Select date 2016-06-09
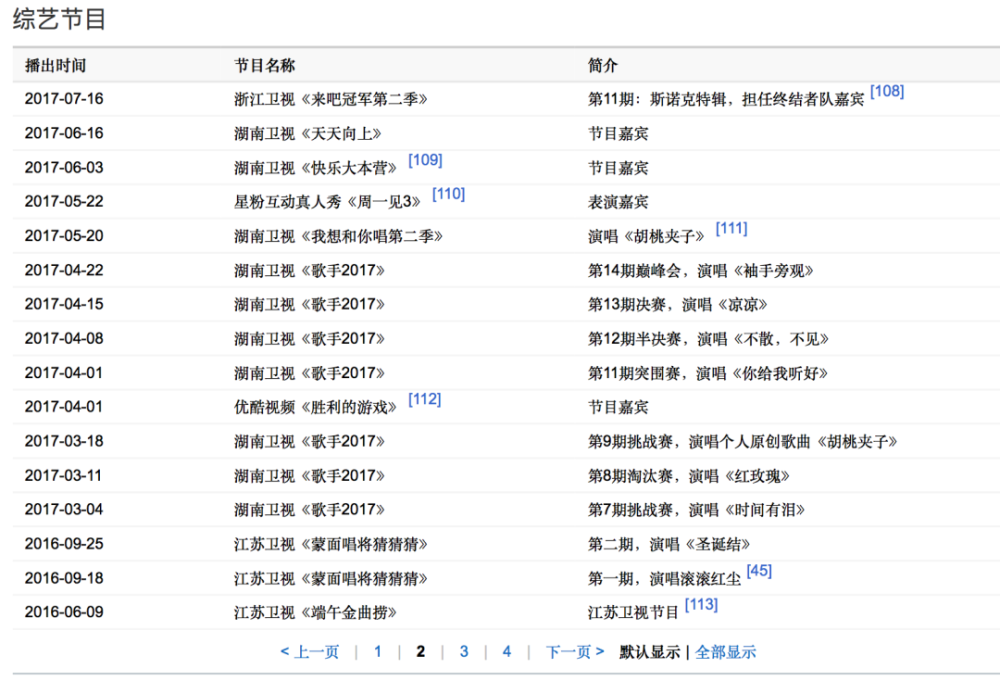1000x681 pixels. point(64,612)
